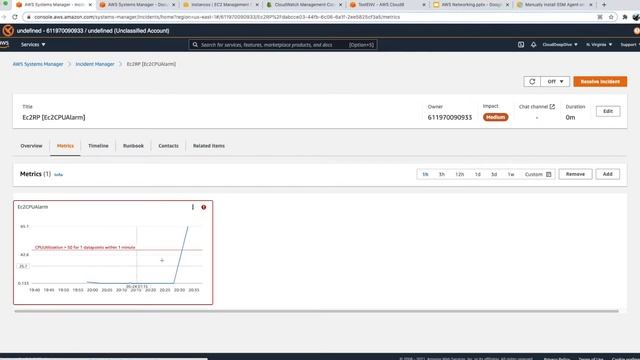640x360 pixels.
Task: Select the 1w time range
Action: (x=511, y=174)
